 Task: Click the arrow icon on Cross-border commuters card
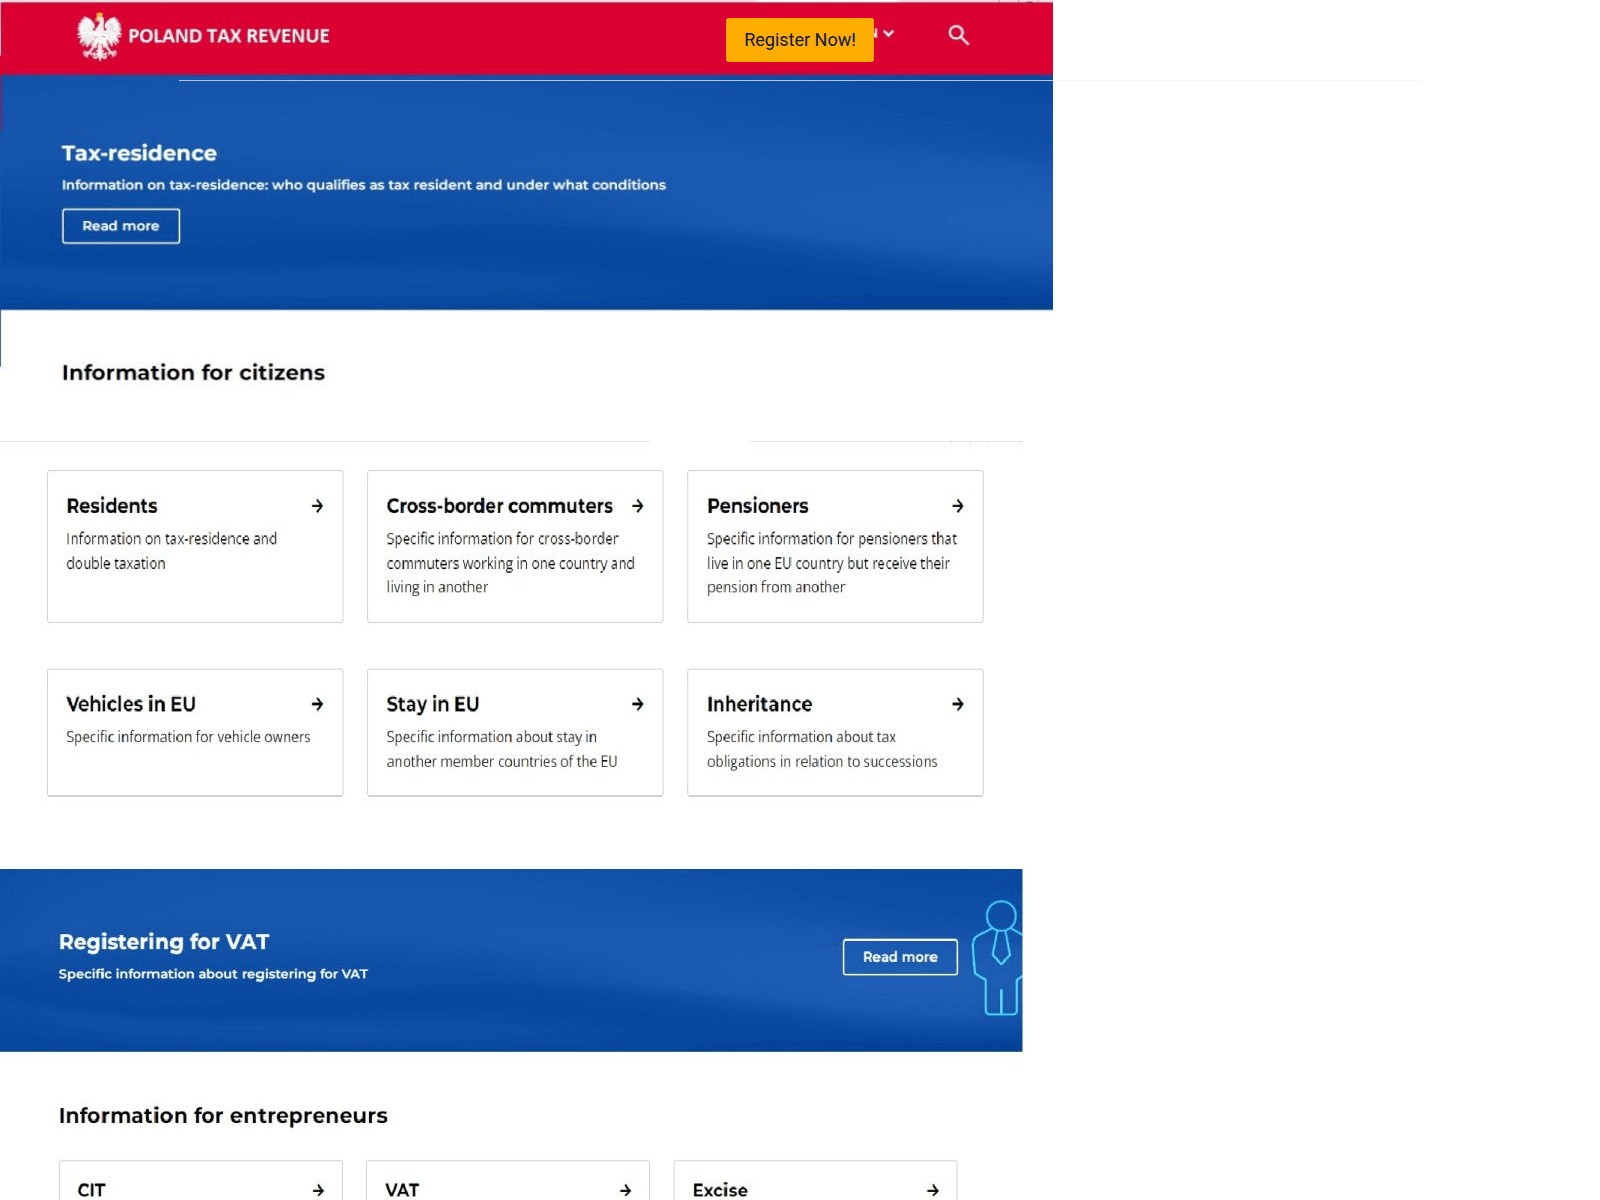click(637, 506)
